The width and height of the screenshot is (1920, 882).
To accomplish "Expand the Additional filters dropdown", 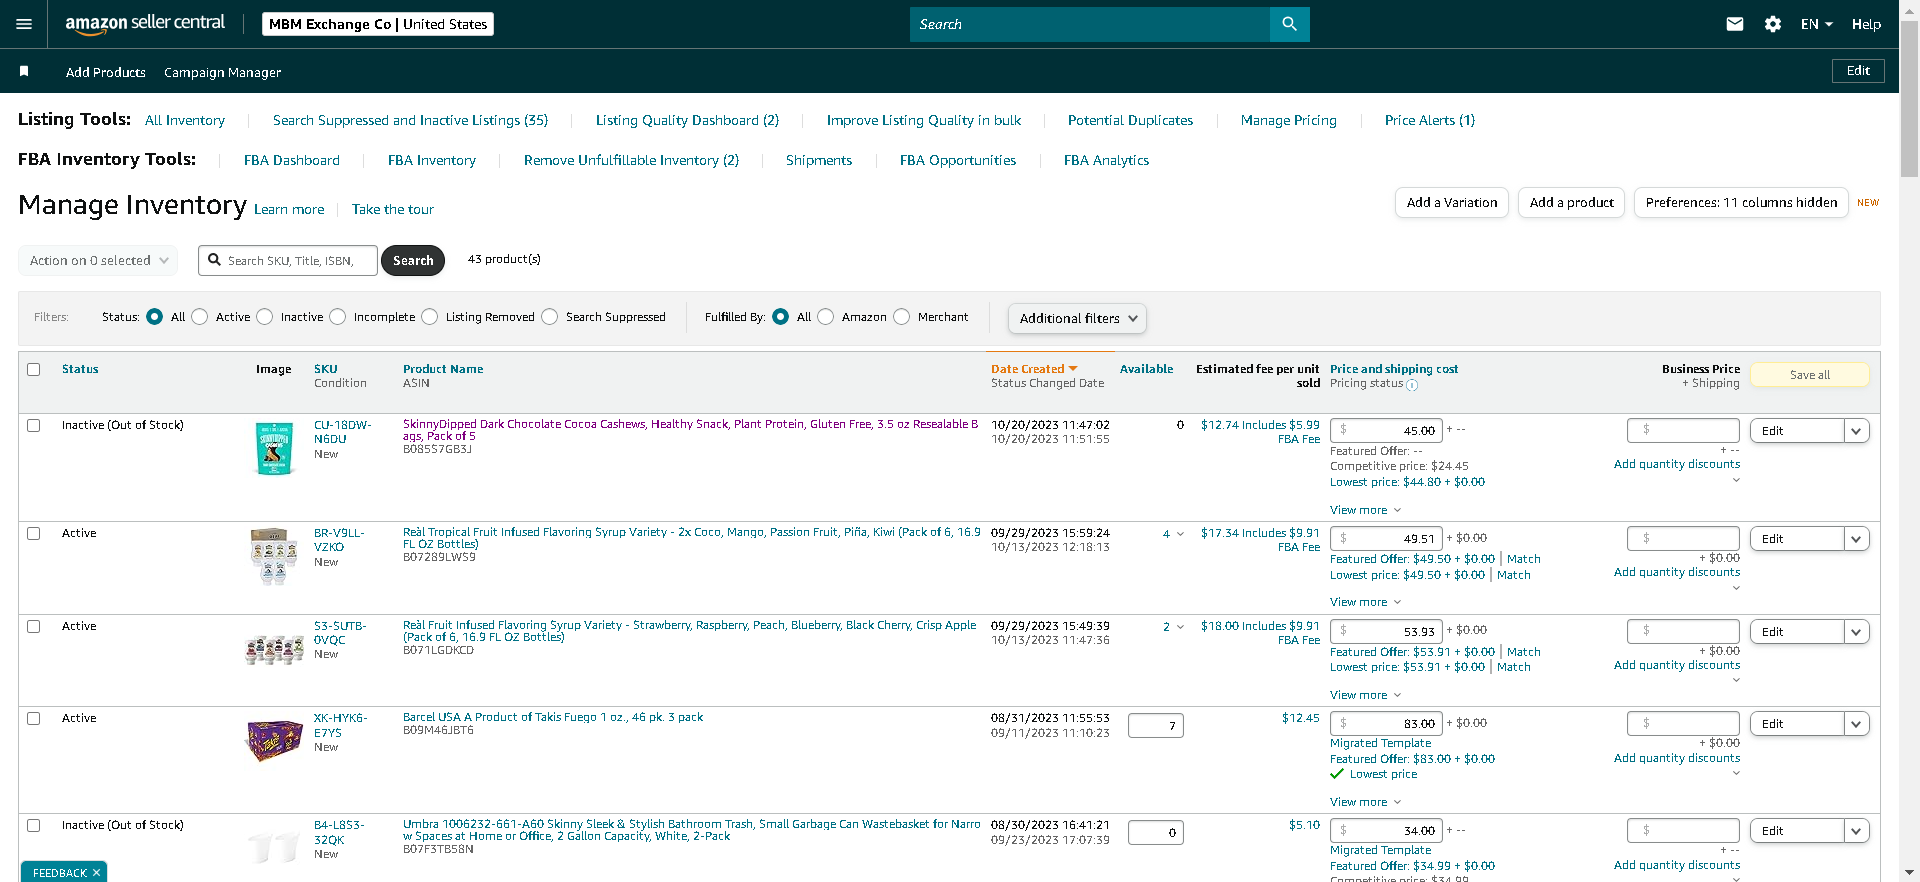I will click(1077, 318).
